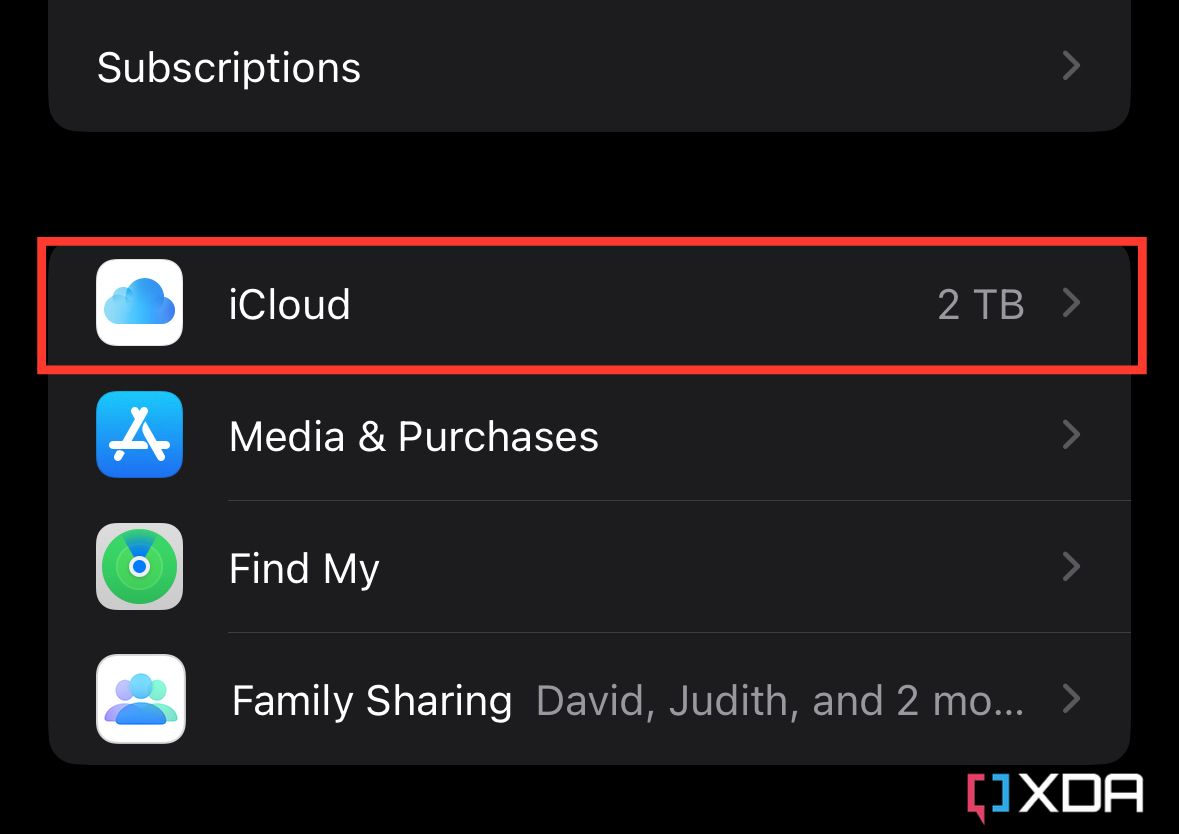Select the iCloud label text
The image size is (1179, 834).
tap(289, 304)
